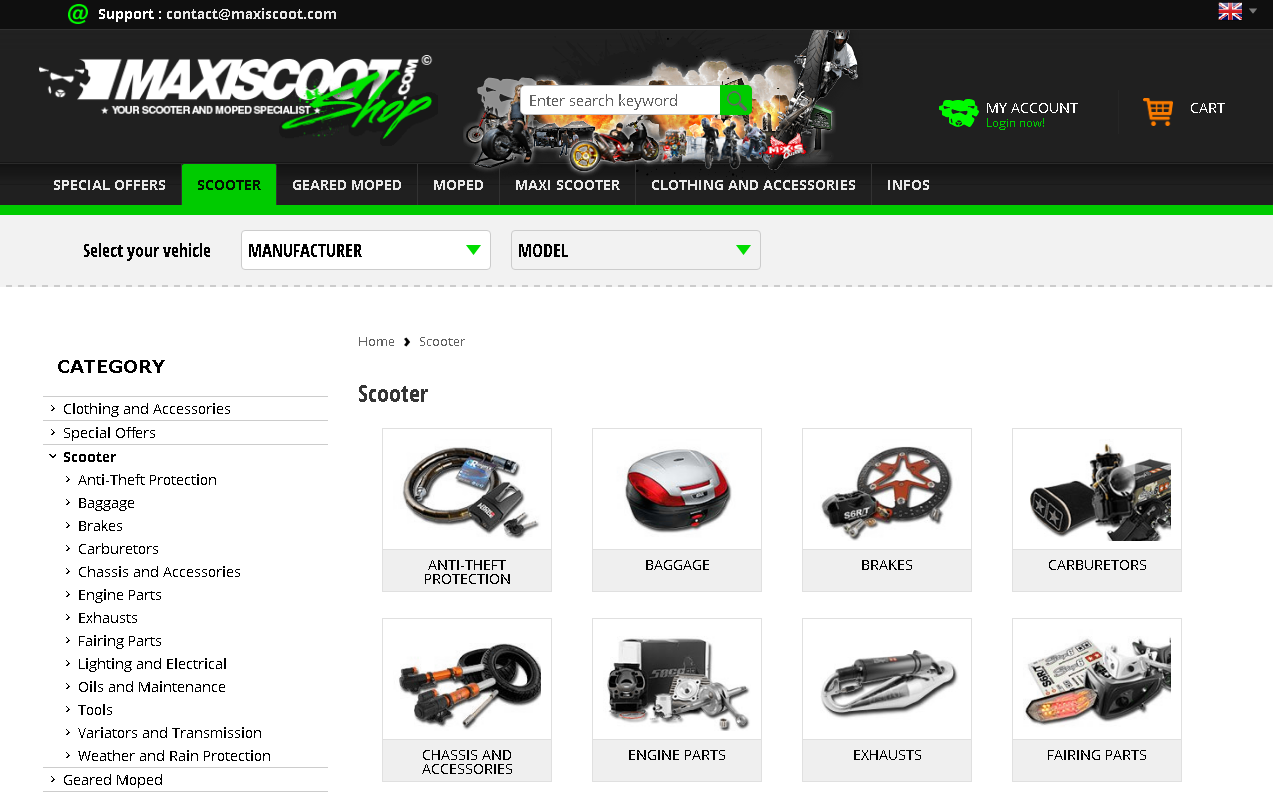Open the Model dropdown
The image size is (1273, 796).
(636, 250)
